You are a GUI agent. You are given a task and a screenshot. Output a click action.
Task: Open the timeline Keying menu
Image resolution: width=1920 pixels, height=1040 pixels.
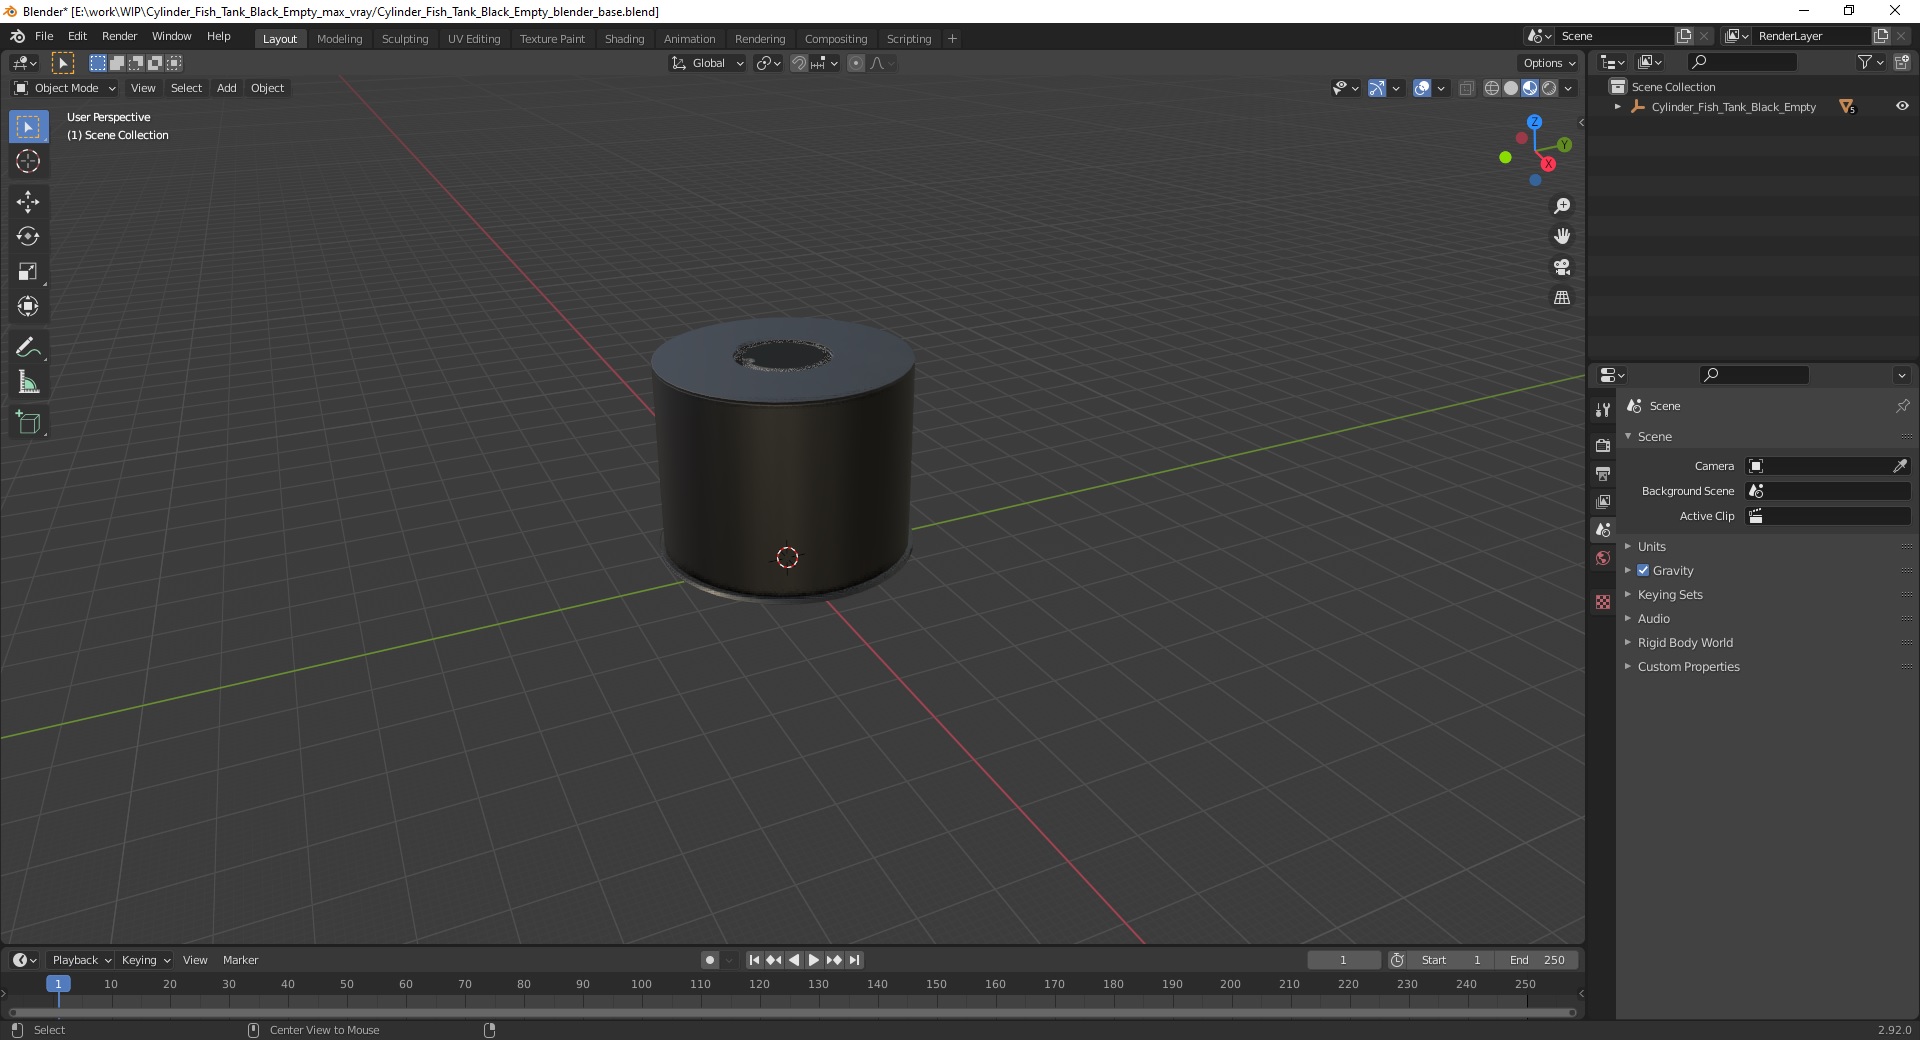(x=145, y=960)
